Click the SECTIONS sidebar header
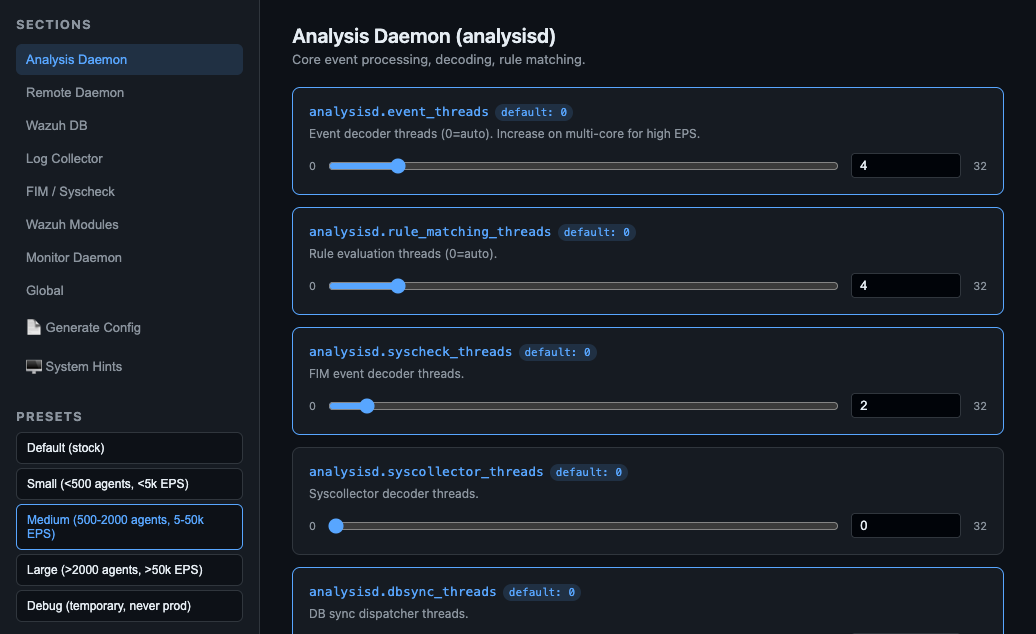Image resolution: width=1036 pixels, height=634 pixels. point(54,24)
